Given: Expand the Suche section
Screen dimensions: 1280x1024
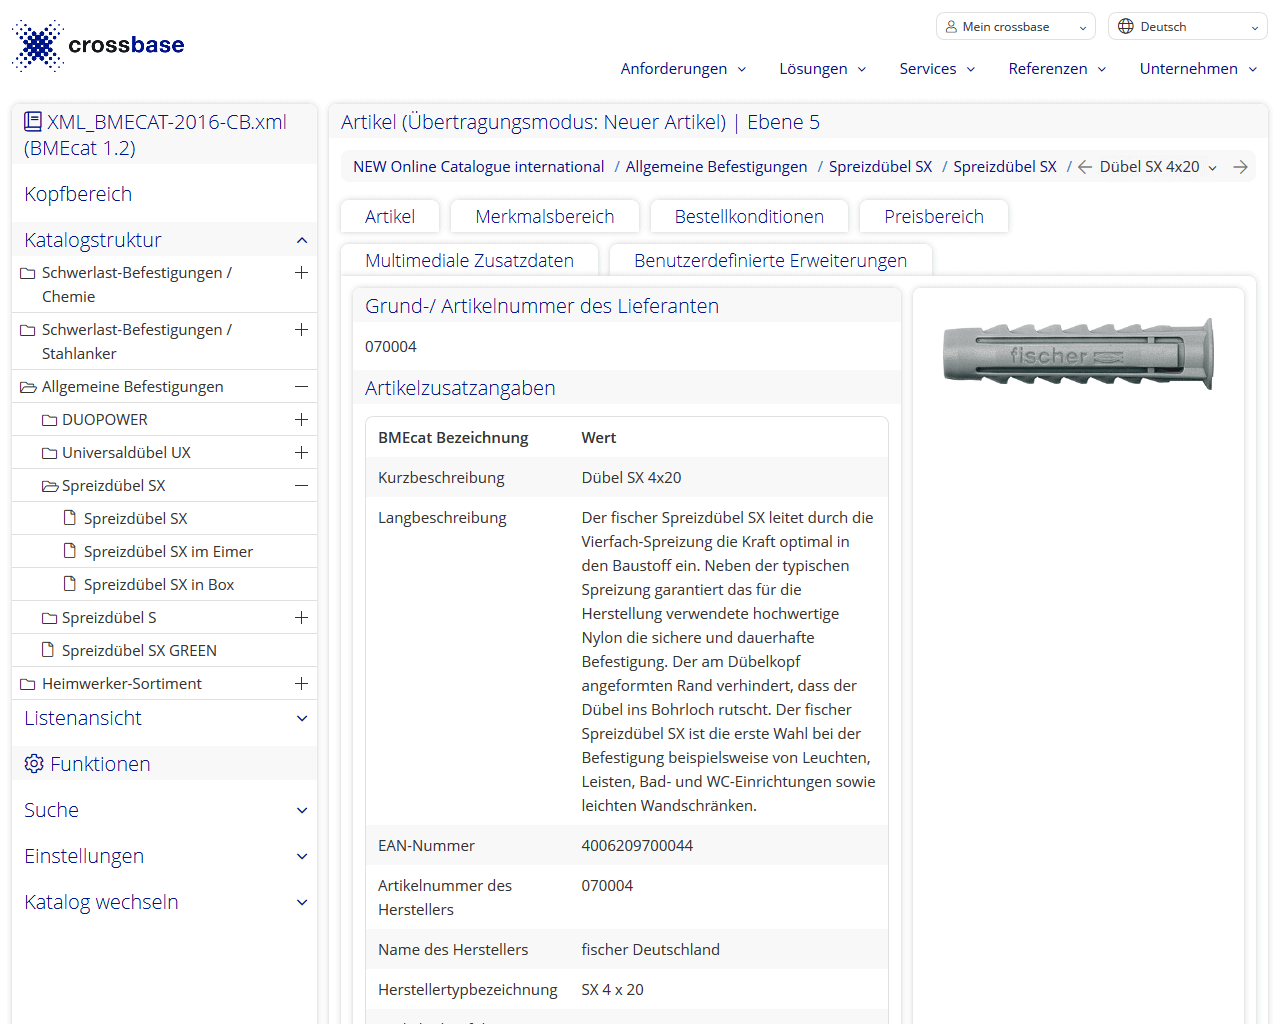Looking at the screenshot, I should point(302,810).
